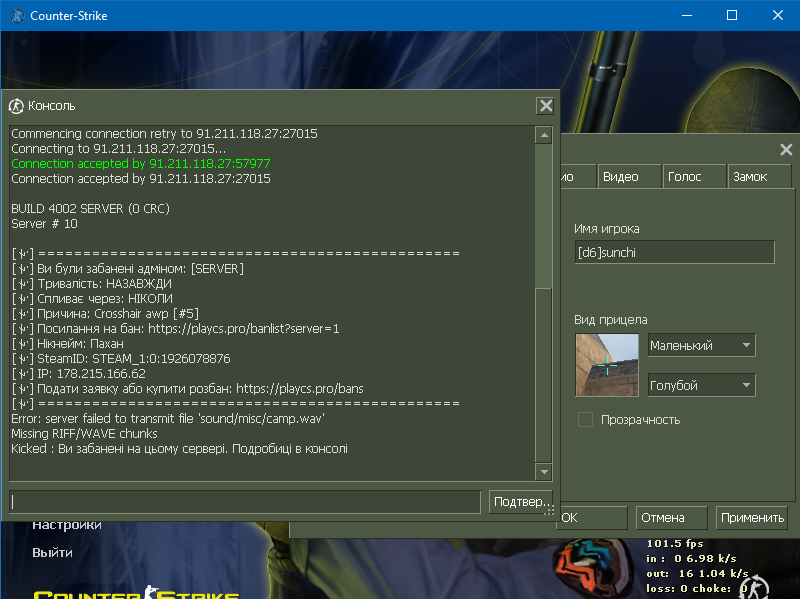Click OK in the options dialog

[592, 518]
